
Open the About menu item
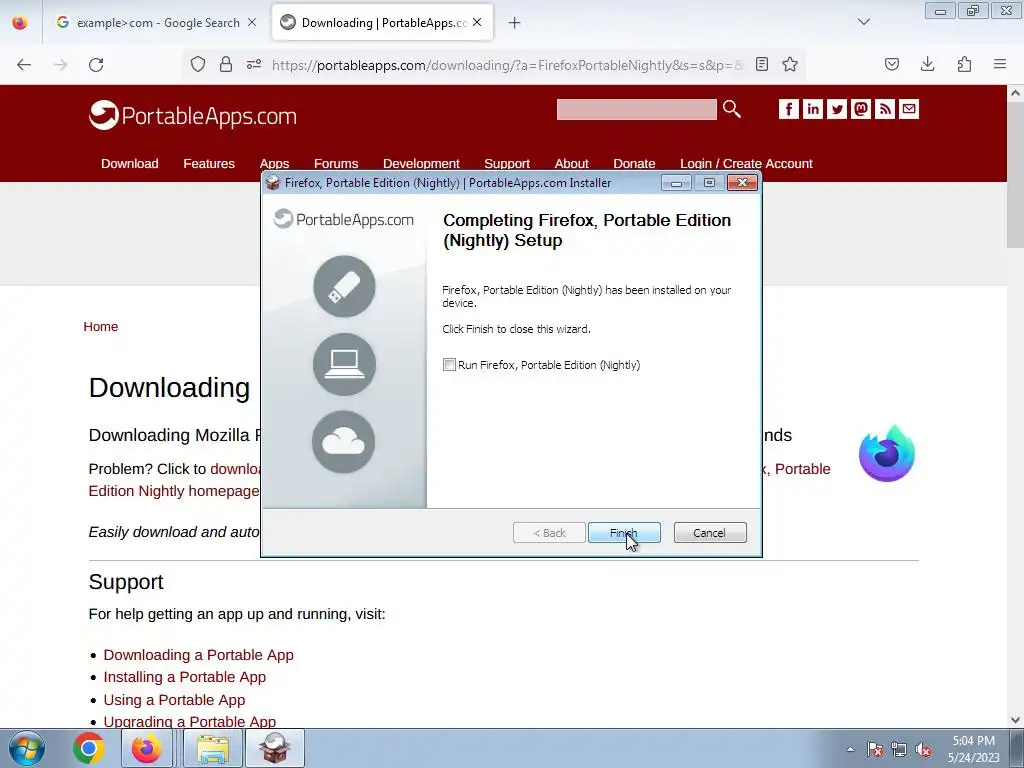coord(571,163)
